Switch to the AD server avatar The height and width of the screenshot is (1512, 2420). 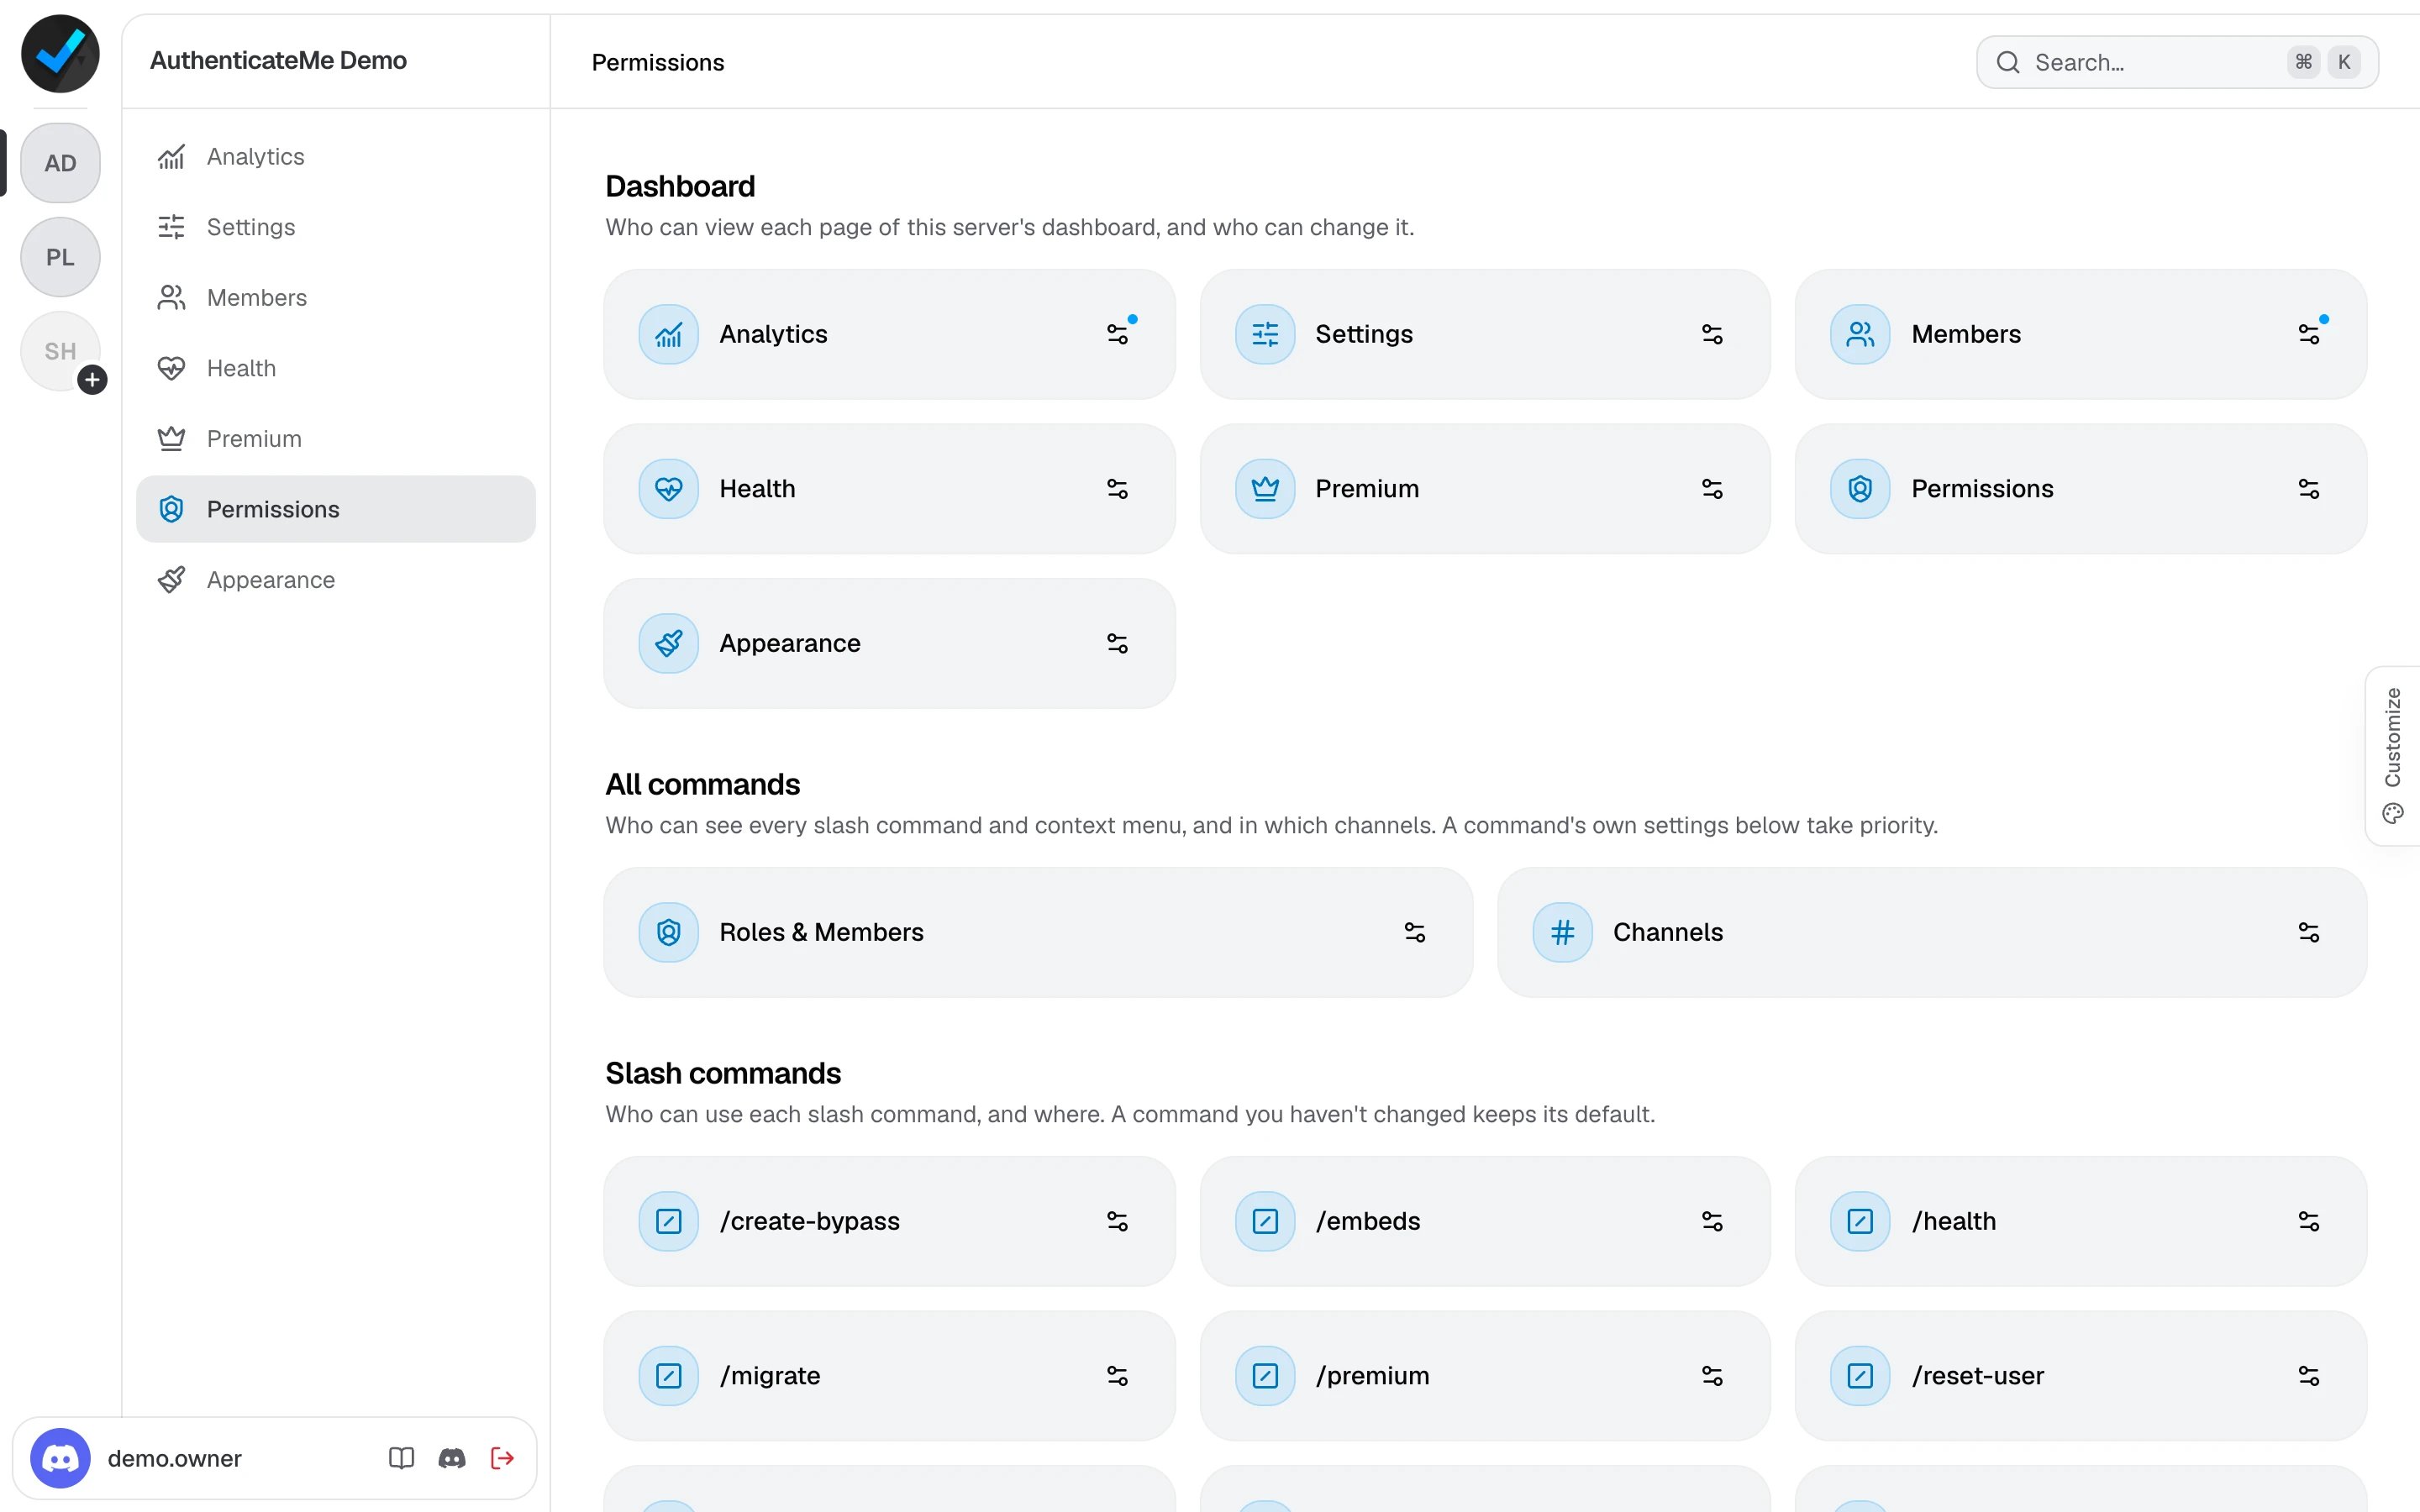[x=60, y=163]
